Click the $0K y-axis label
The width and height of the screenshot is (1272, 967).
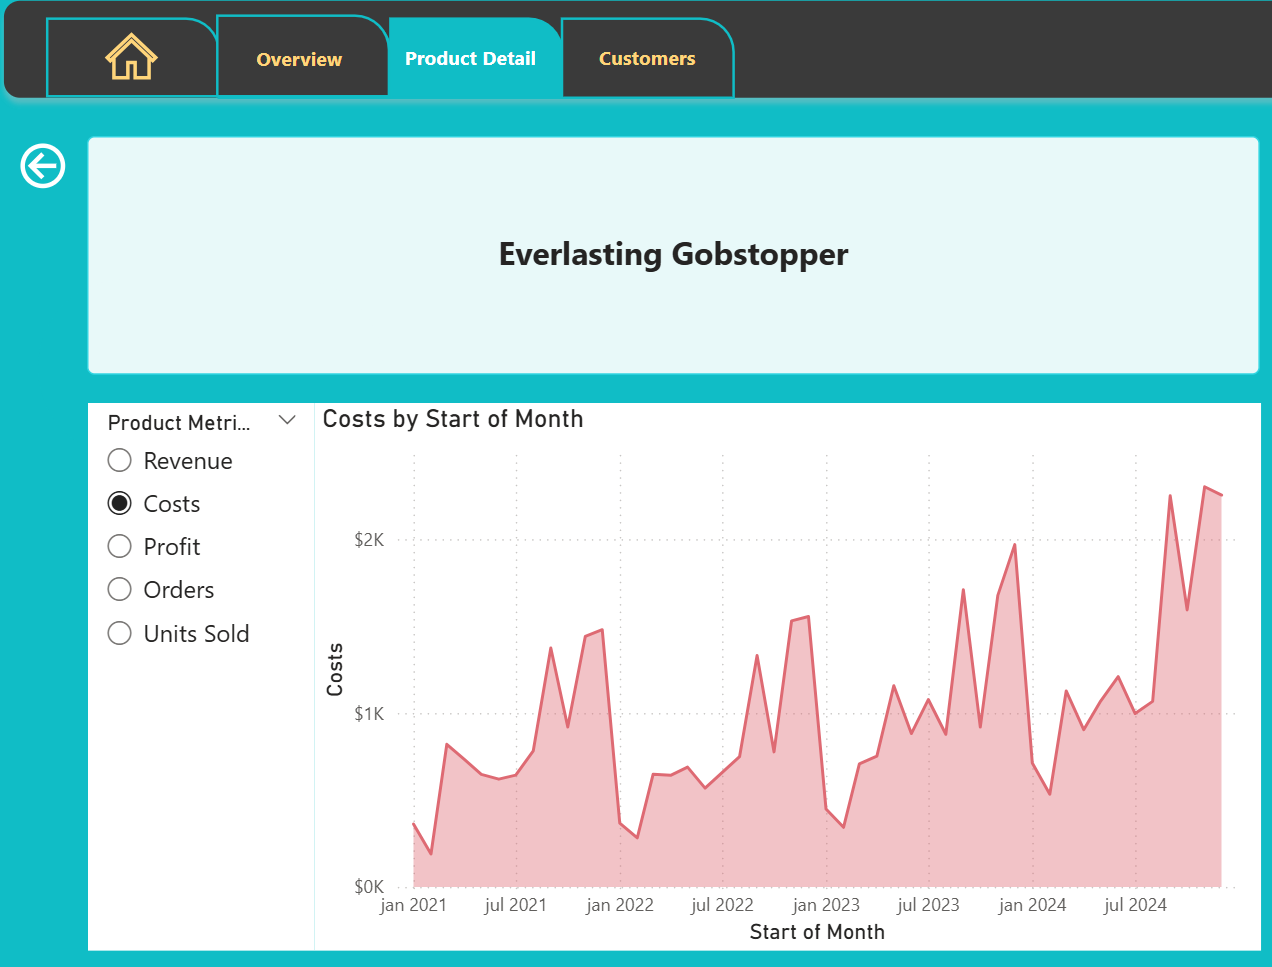click(x=369, y=887)
